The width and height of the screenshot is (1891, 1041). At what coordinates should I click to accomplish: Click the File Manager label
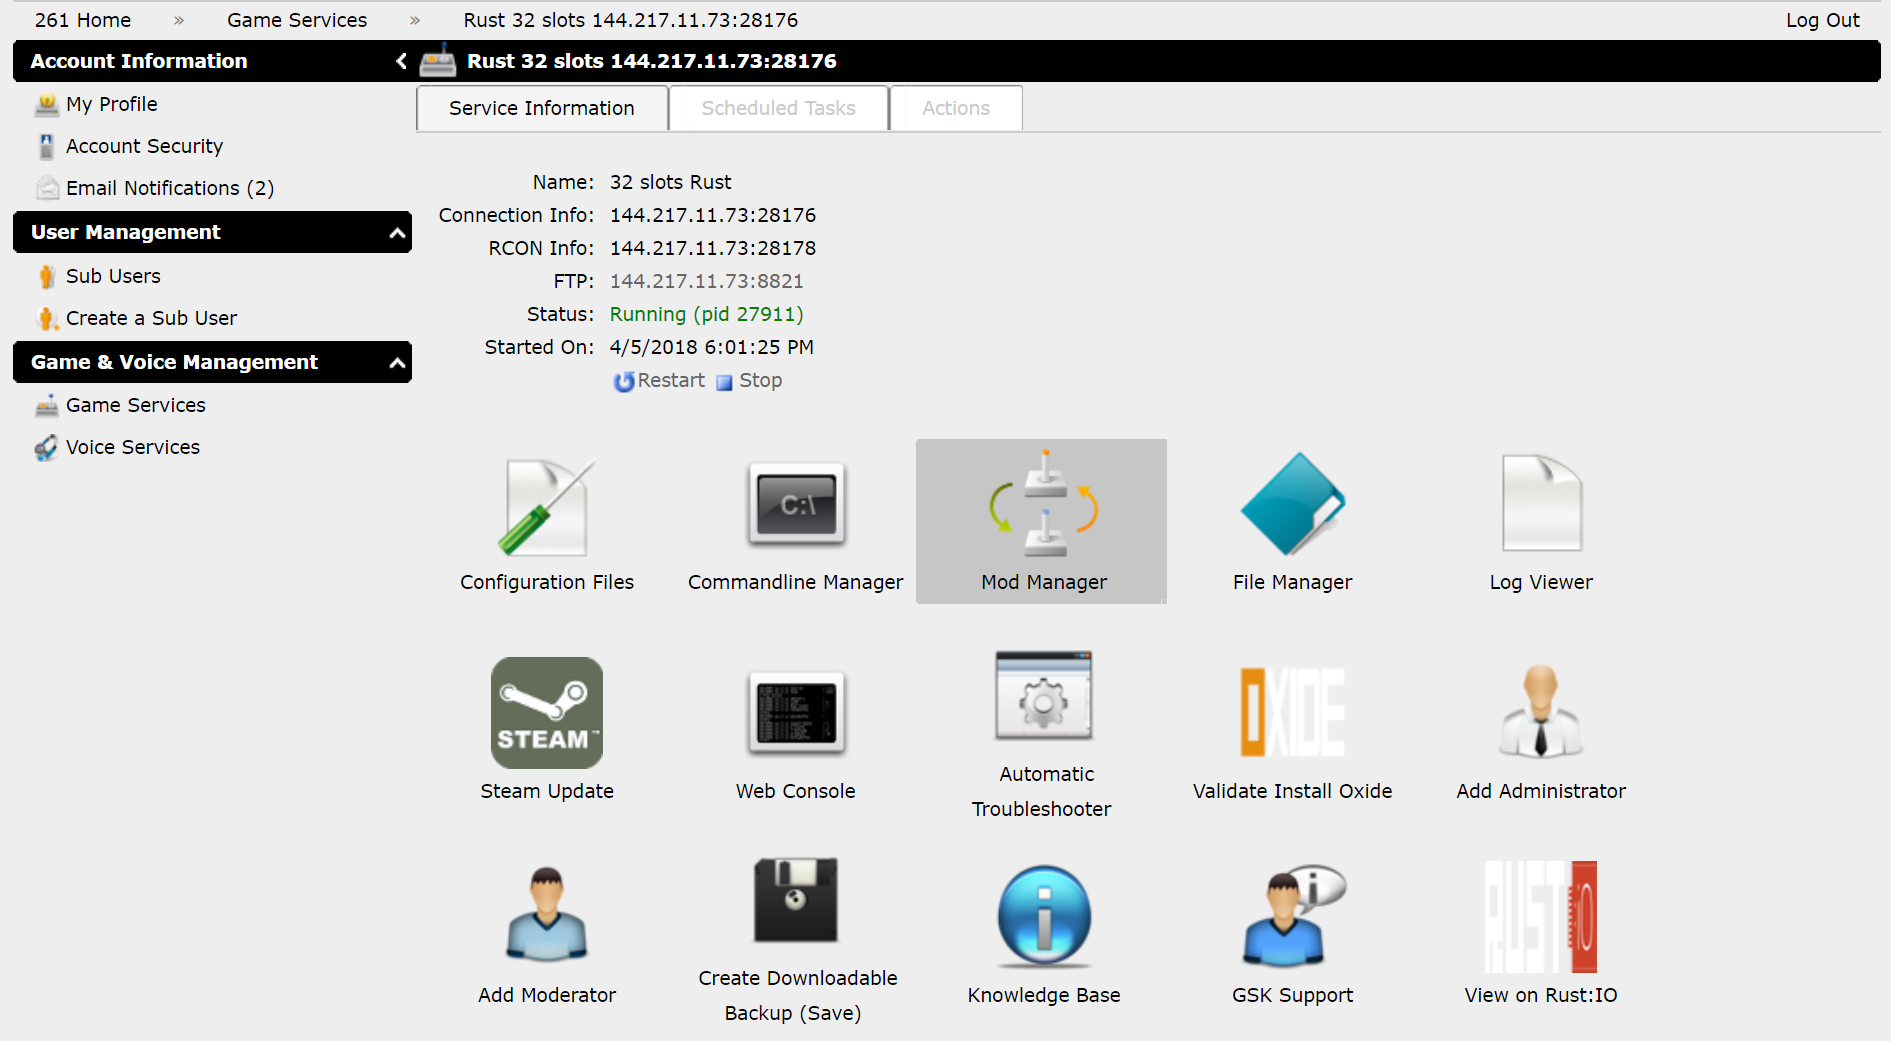click(x=1293, y=582)
